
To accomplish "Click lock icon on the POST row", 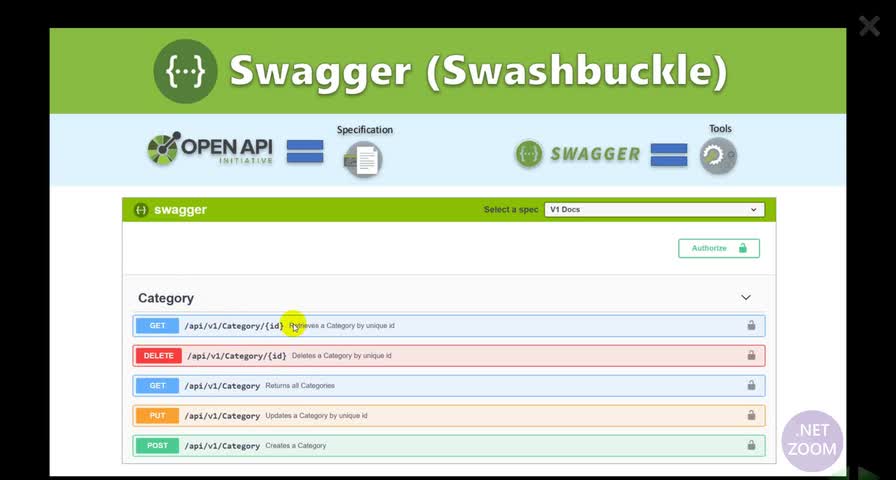I will pos(751,445).
